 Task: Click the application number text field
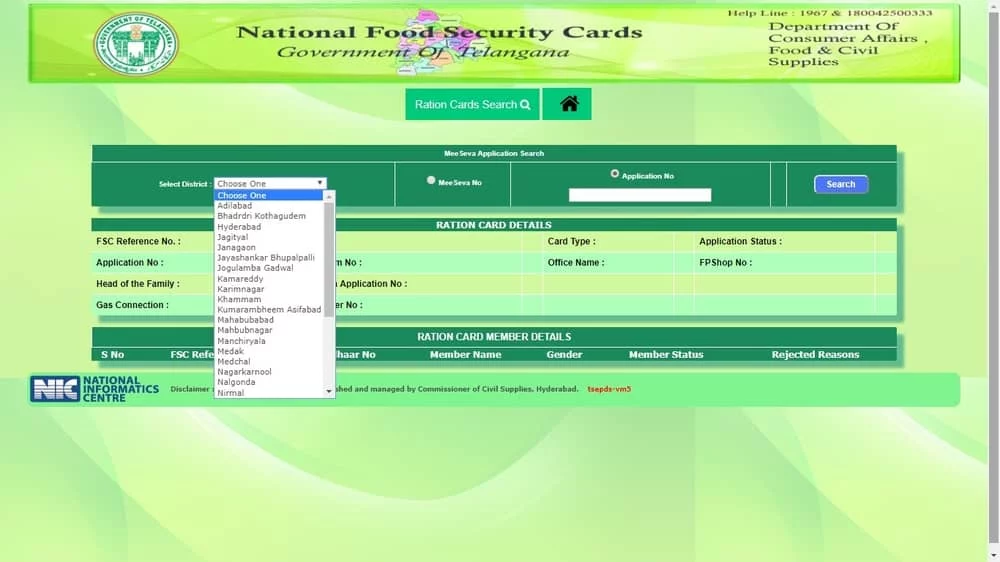640,195
